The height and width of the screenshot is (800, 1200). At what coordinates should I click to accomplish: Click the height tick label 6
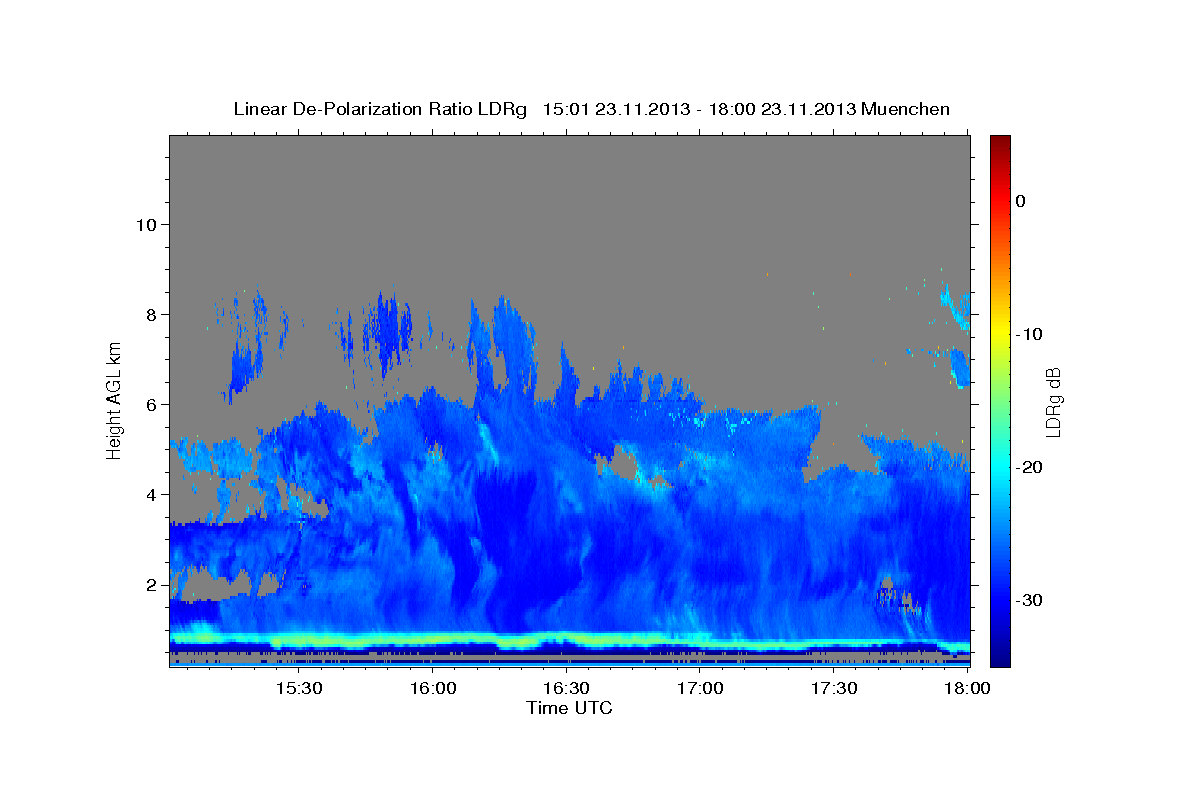(x=151, y=404)
